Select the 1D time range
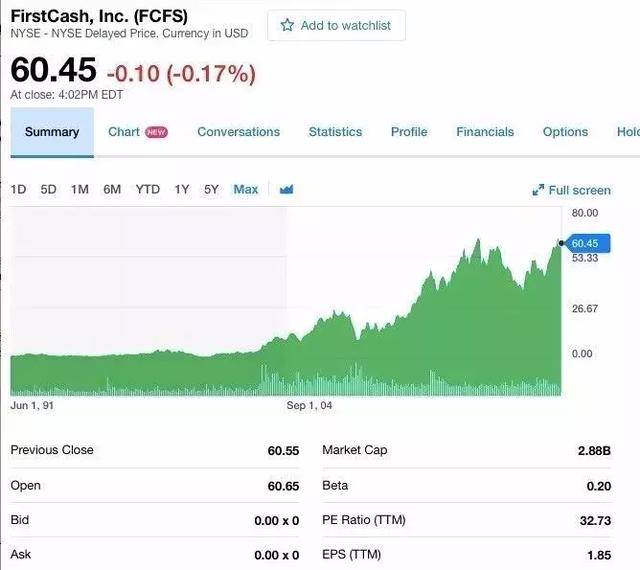The image size is (640, 570). (x=18, y=189)
